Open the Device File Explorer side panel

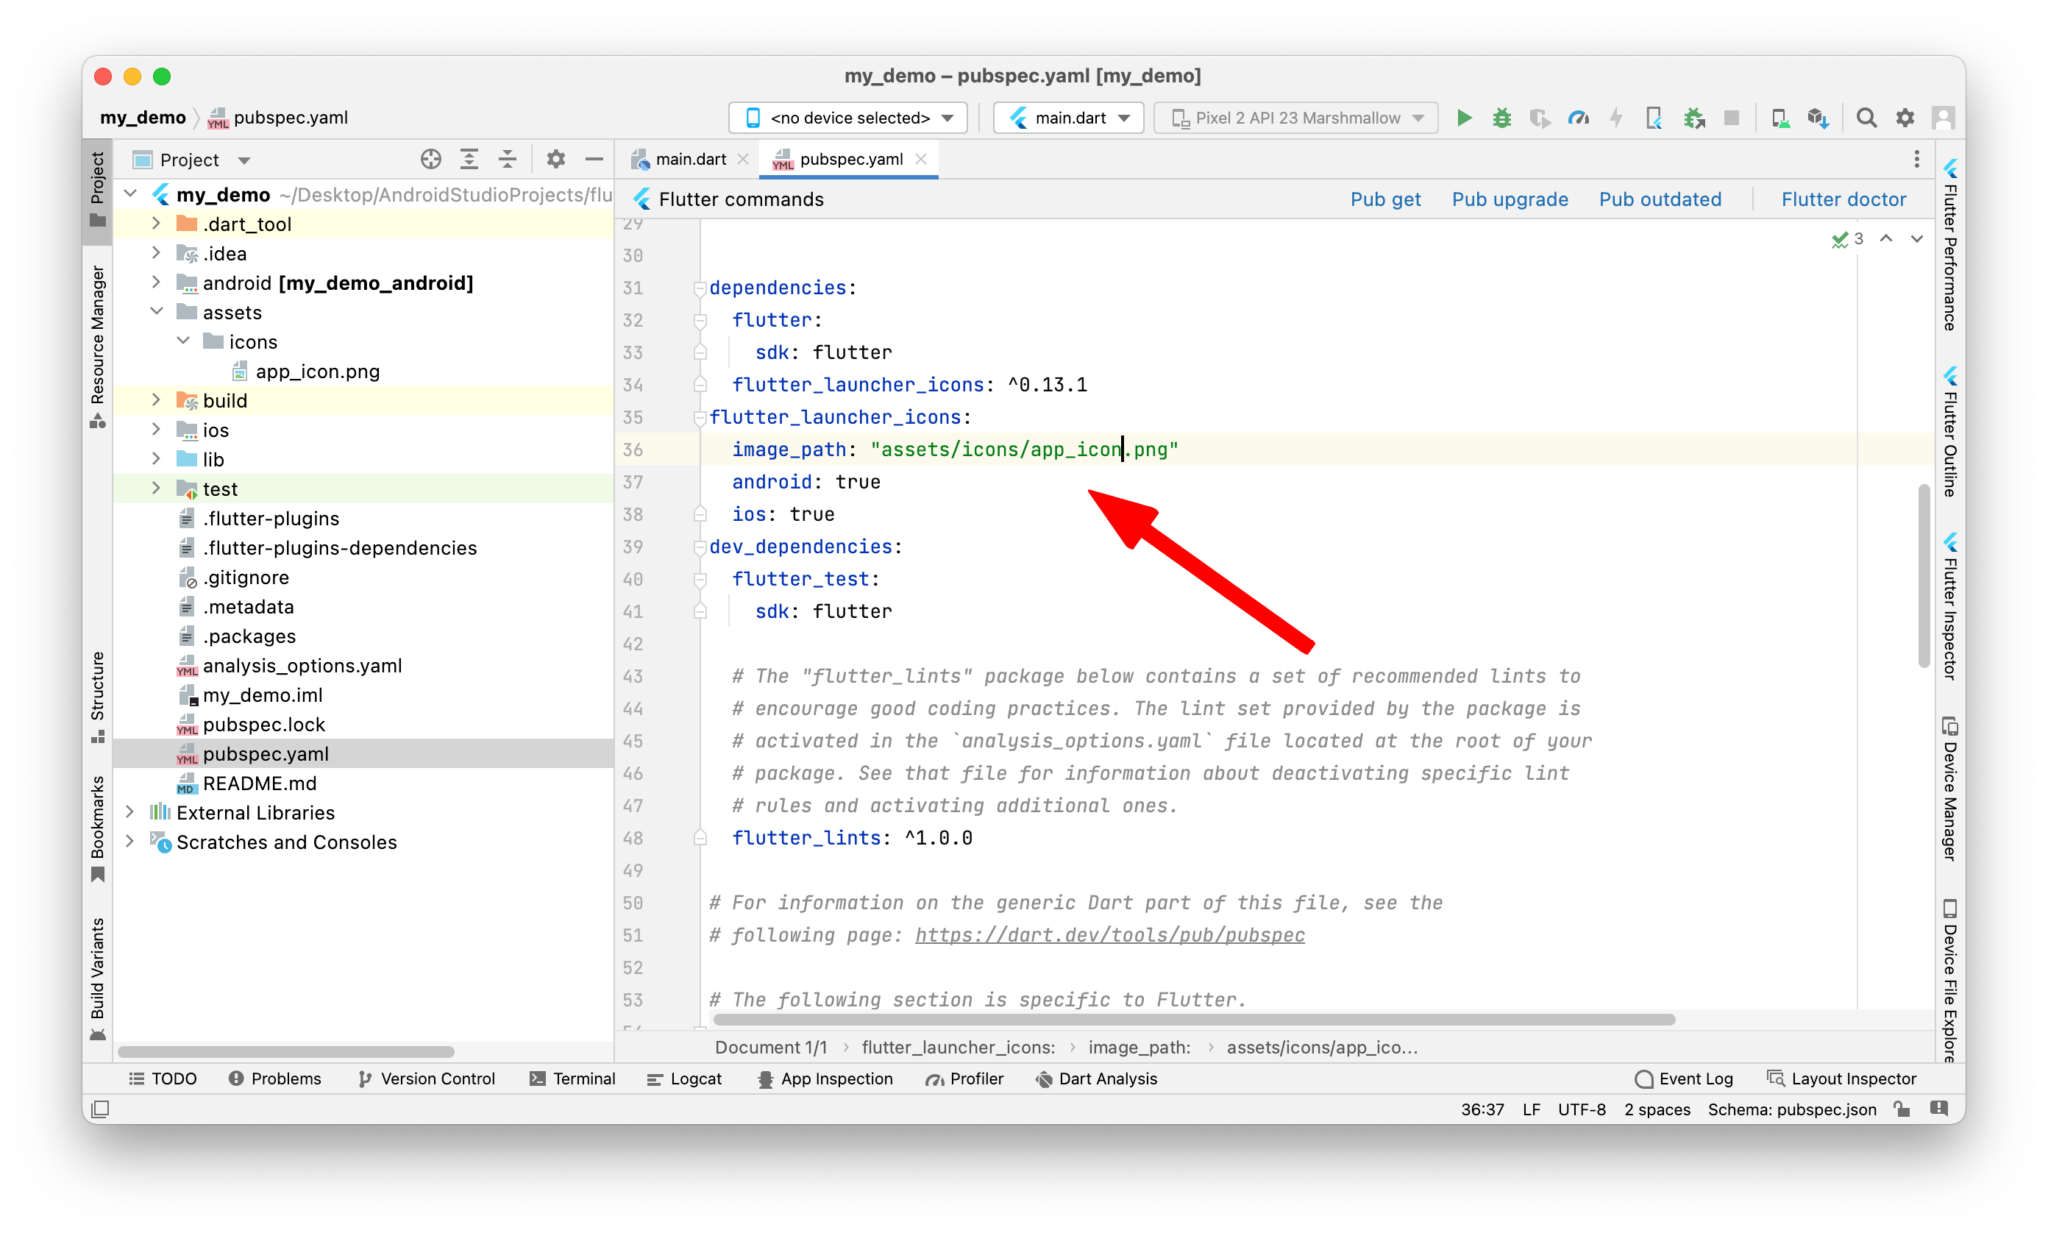click(1950, 980)
